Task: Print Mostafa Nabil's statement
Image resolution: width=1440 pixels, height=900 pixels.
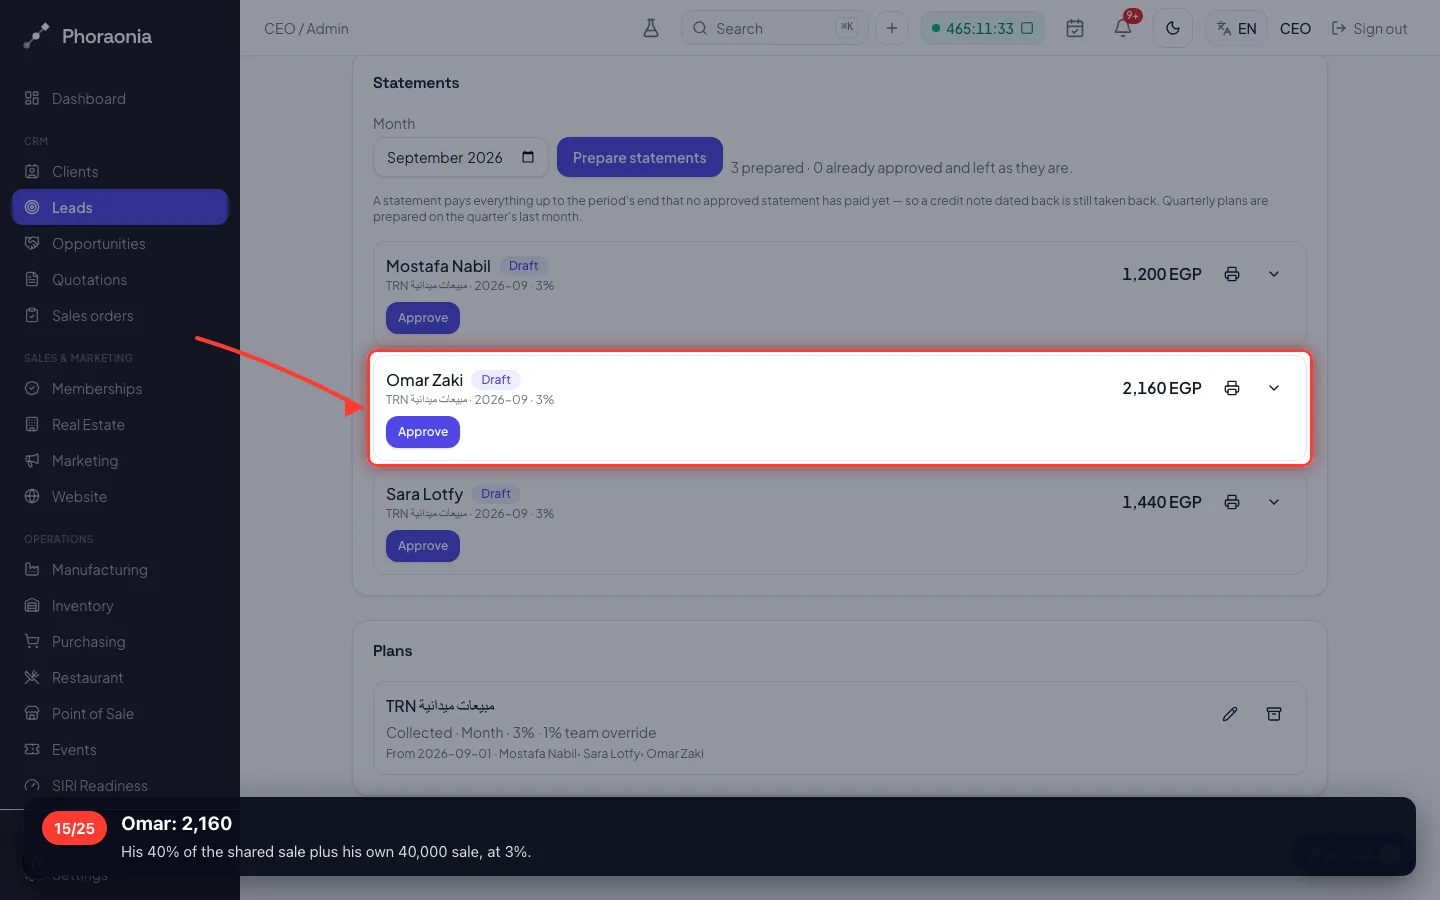Action: coord(1232,274)
